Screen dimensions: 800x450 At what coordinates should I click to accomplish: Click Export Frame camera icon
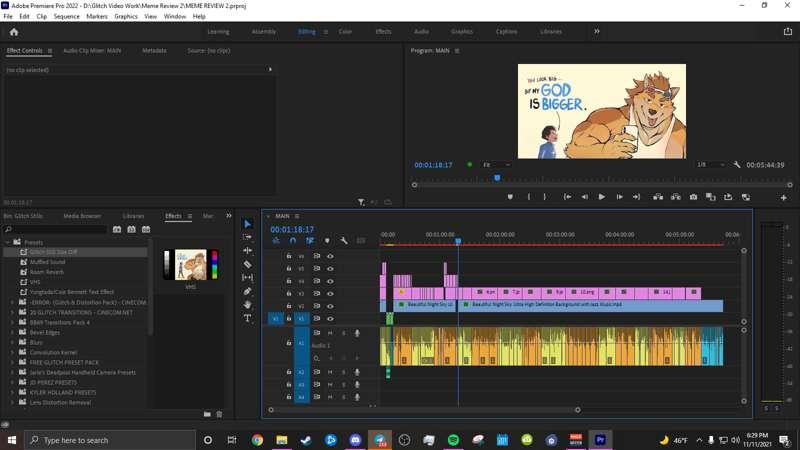[693, 197]
